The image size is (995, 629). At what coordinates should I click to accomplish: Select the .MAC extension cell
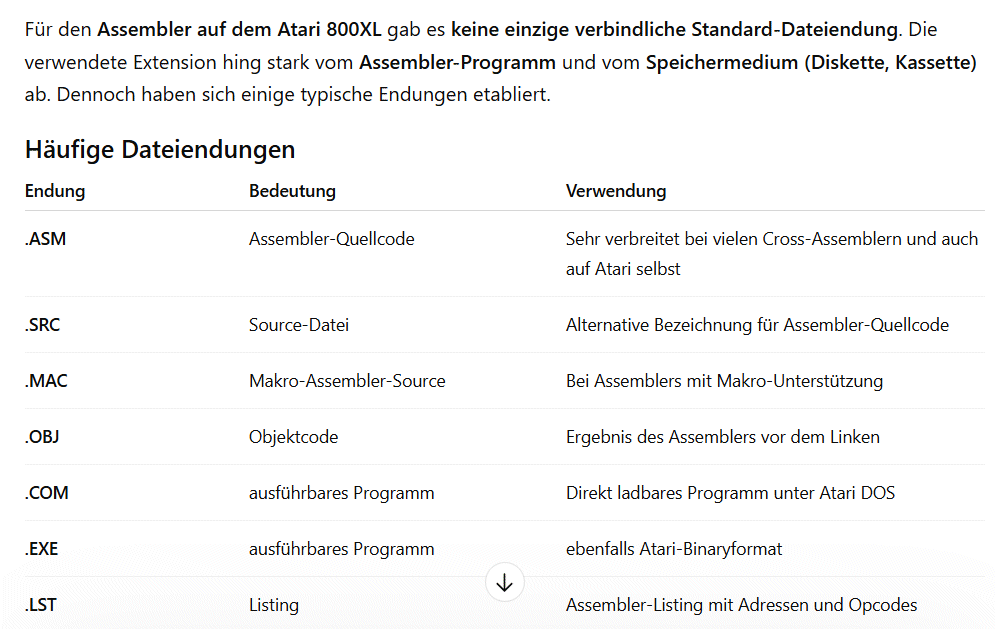(x=46, y=381)
